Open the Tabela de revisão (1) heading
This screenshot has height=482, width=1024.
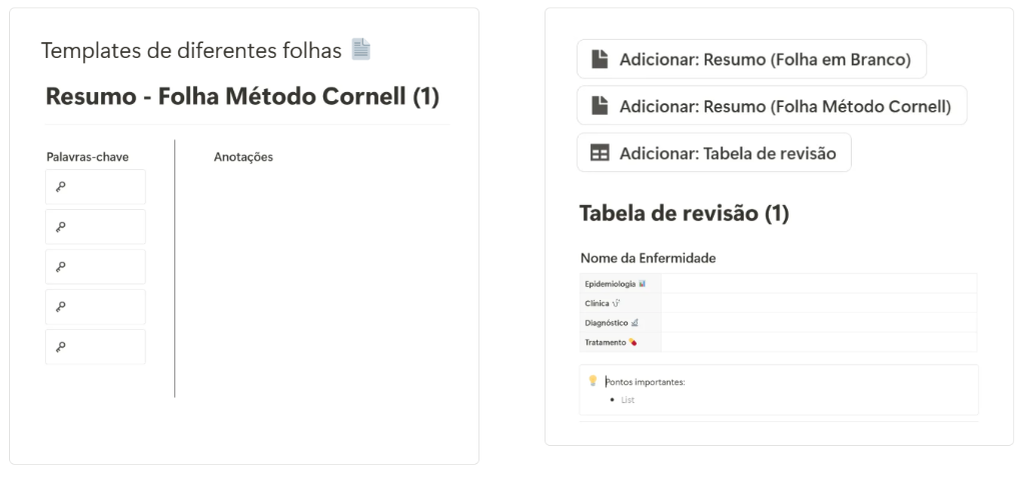(684, 214)
